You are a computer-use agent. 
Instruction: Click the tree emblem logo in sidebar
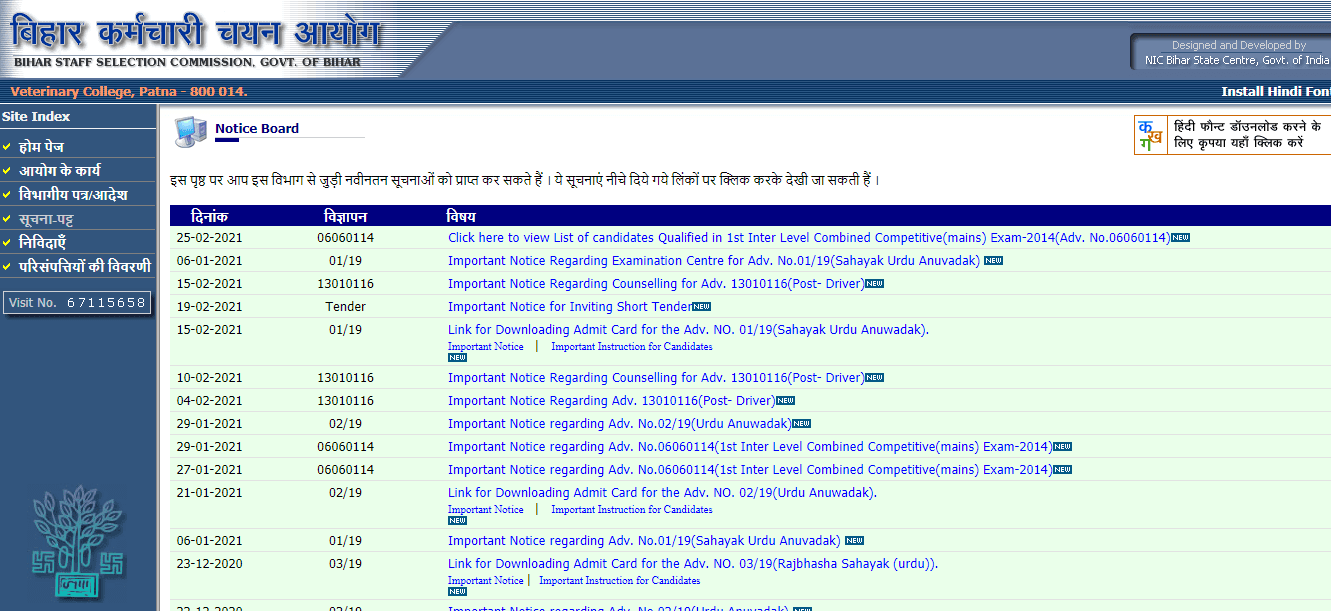coord(77,543)
